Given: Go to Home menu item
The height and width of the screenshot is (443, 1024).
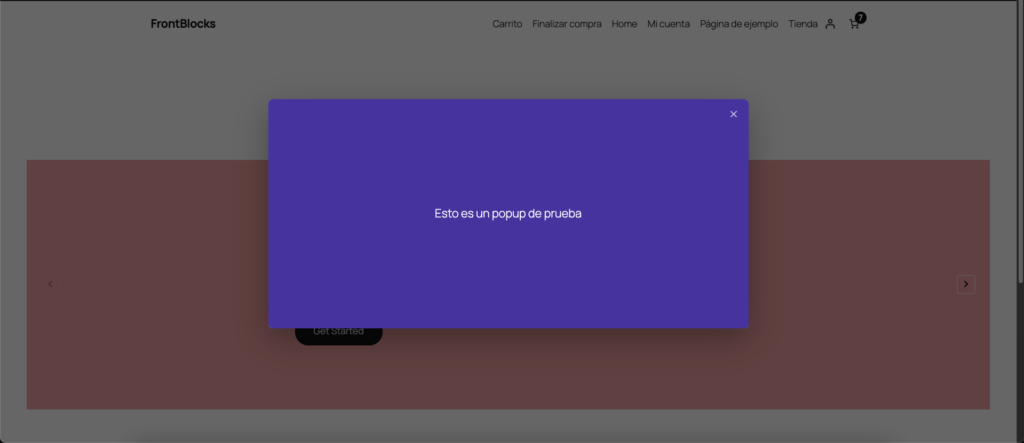Looking at the screenshot, I should pyautogui.click(x=624, y=24).
